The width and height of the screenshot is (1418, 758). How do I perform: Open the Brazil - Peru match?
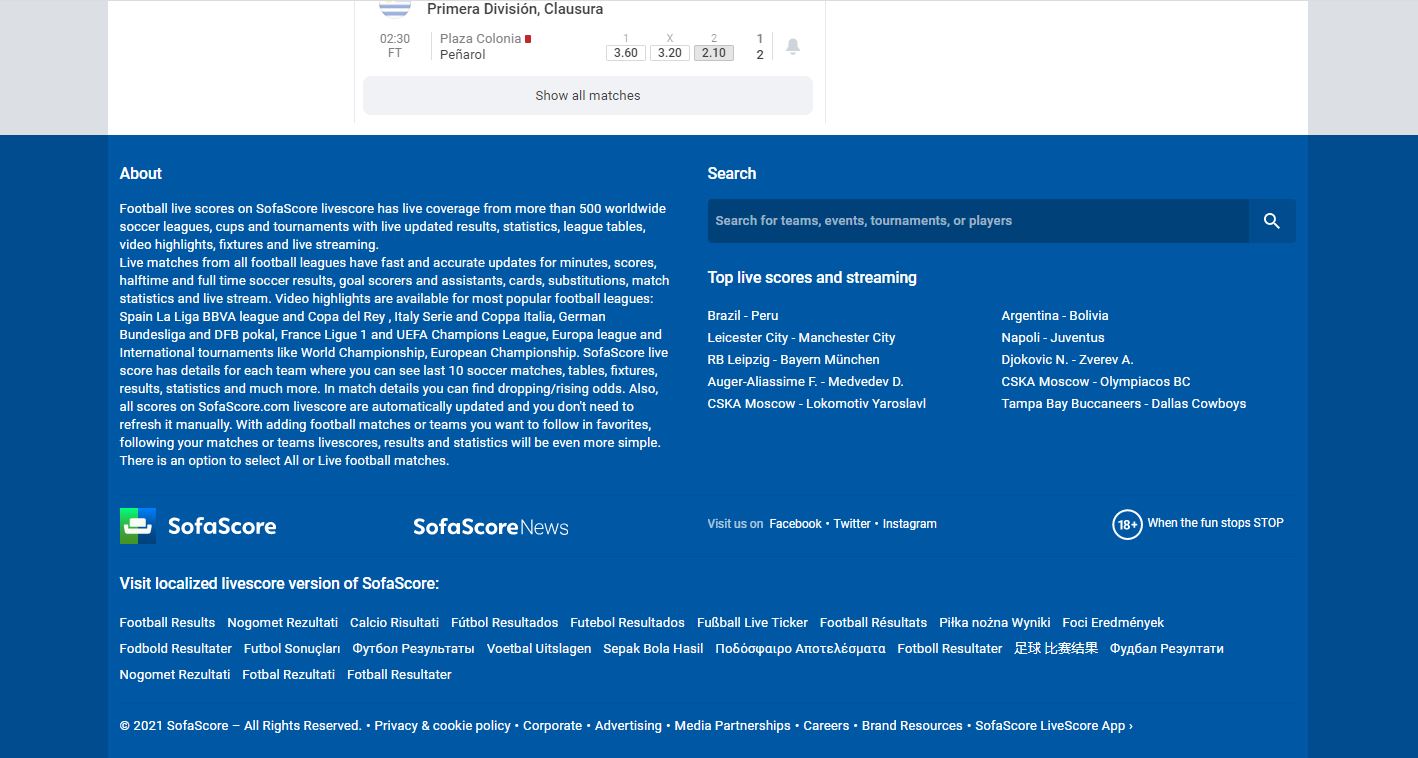(x=743, y=316)
